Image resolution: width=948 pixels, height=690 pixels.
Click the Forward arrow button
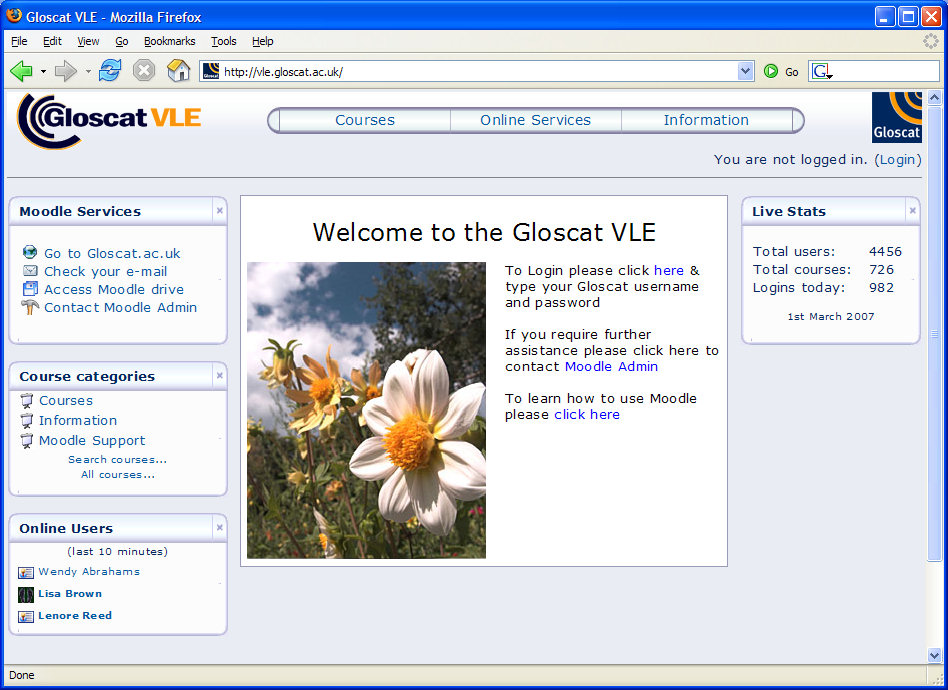point(65,71)
